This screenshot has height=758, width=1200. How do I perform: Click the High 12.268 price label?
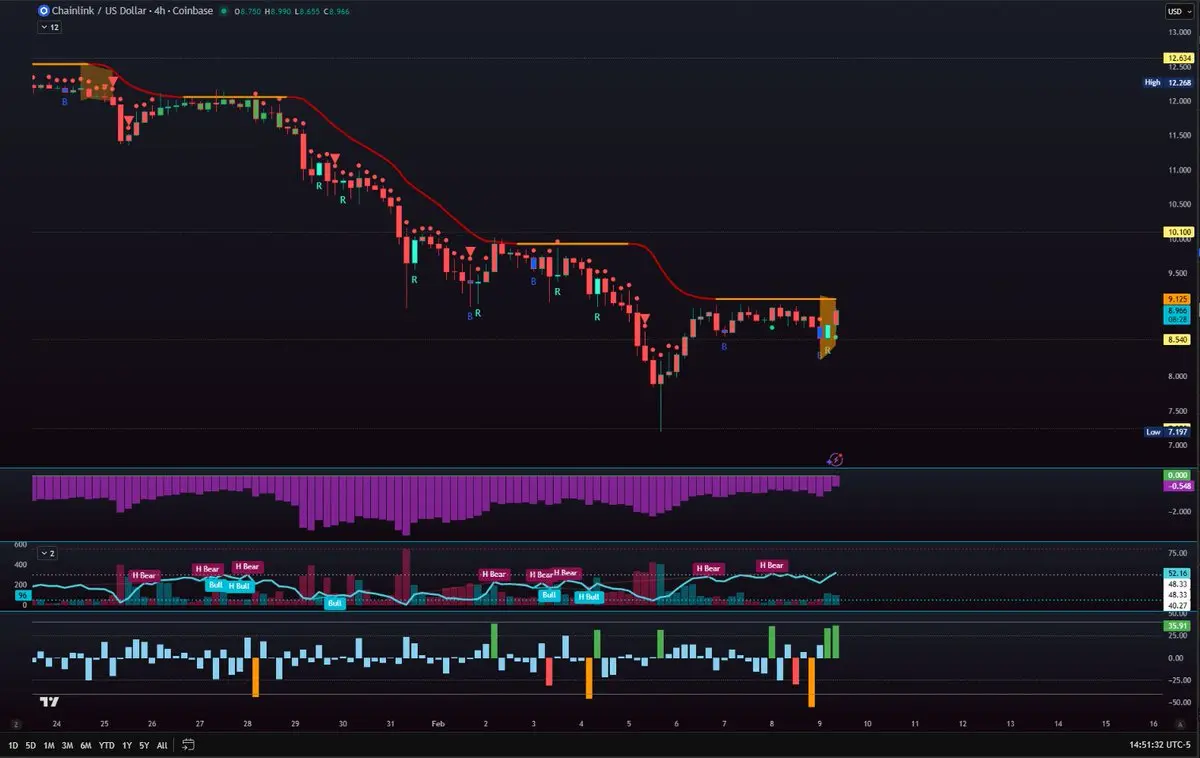pos(1170,83)
